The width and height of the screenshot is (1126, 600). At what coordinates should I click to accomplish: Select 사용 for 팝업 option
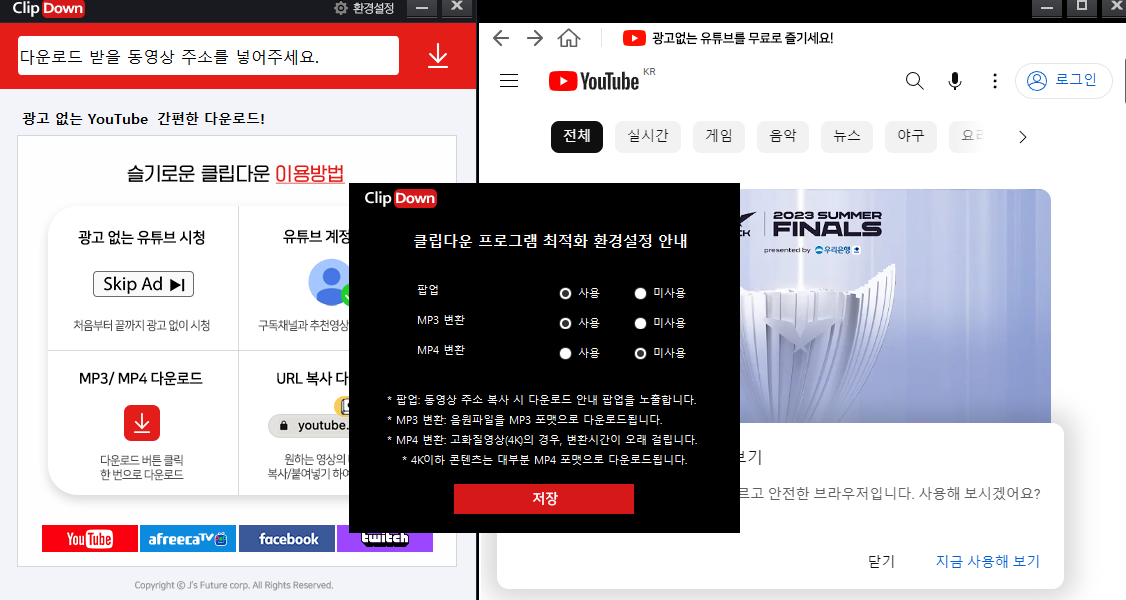[565, 294]
